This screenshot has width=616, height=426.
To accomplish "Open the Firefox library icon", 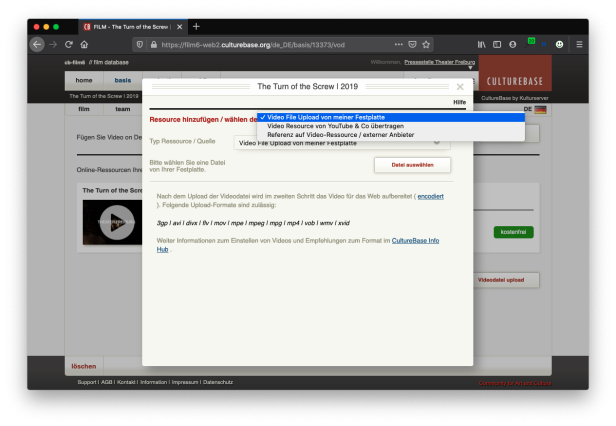I will (x=481, y=44).
